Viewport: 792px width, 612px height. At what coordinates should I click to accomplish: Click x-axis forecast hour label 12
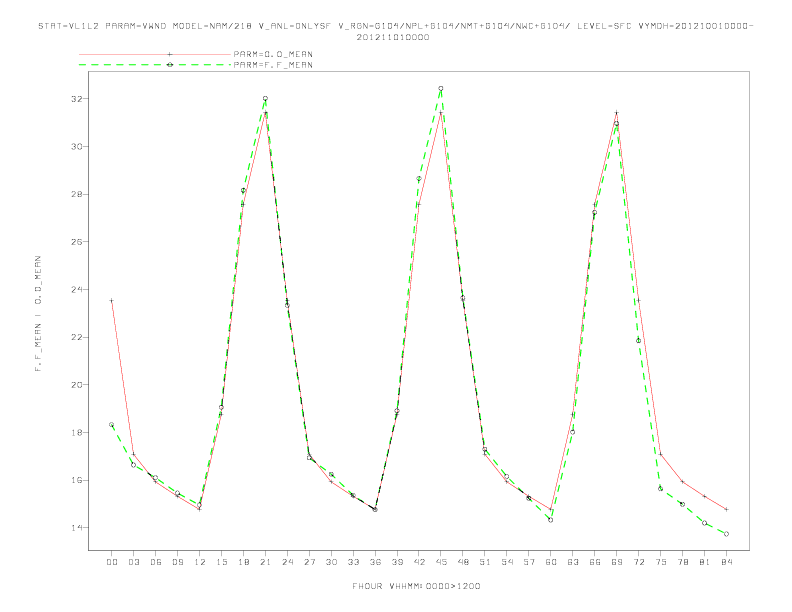pyautogui.click(x=200, y=562)
